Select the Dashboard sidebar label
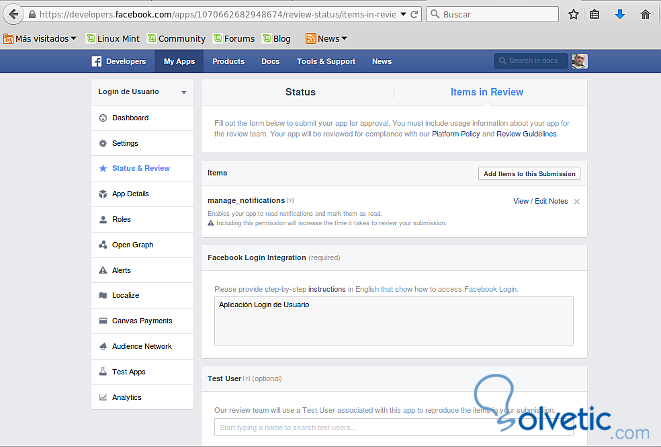661x447 pixels. [130, 118]
